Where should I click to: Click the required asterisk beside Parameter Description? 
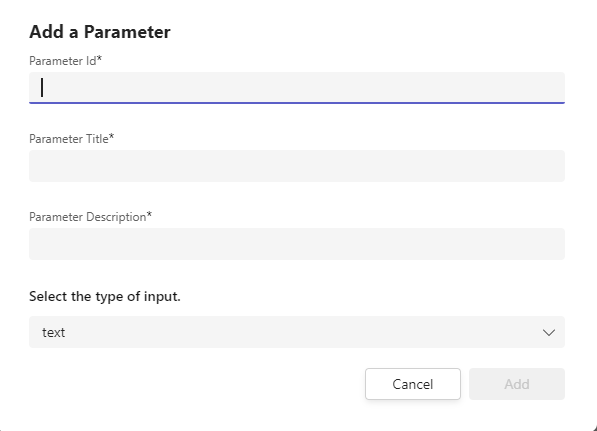(x=149, y=215)
